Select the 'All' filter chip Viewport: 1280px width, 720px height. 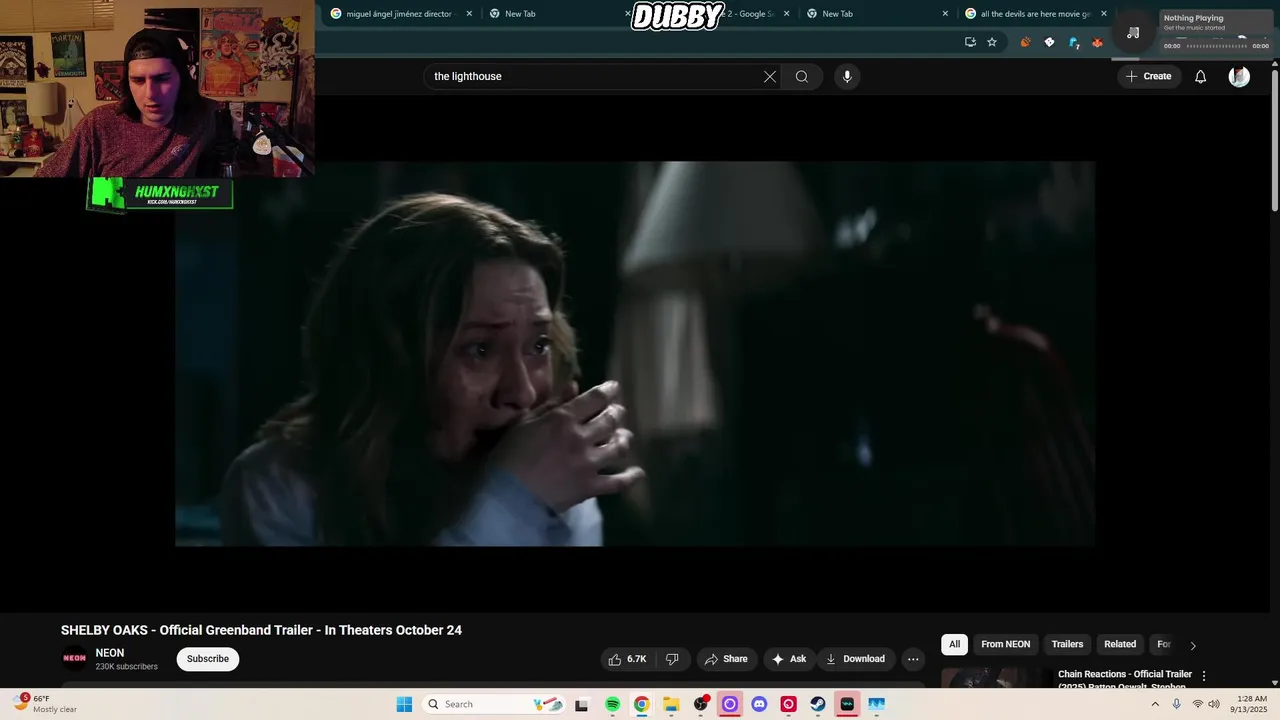point(954,644)
